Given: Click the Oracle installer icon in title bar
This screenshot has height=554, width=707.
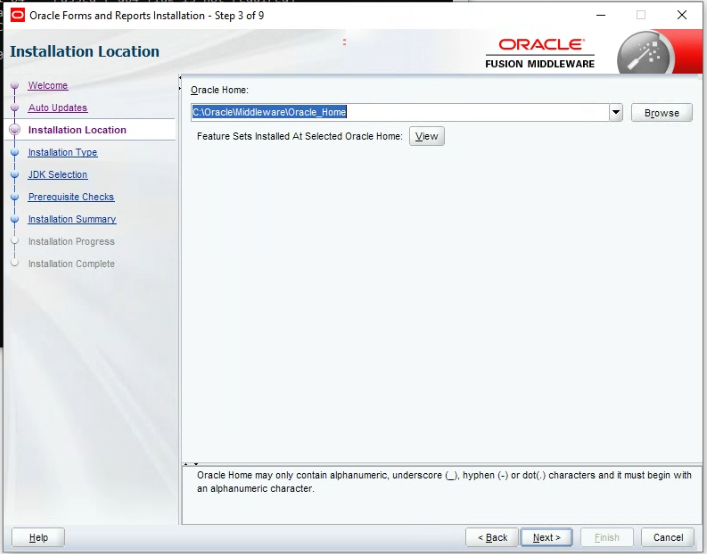Looking at the screenshot, I should pyautogui.click(x=18, y=15).
